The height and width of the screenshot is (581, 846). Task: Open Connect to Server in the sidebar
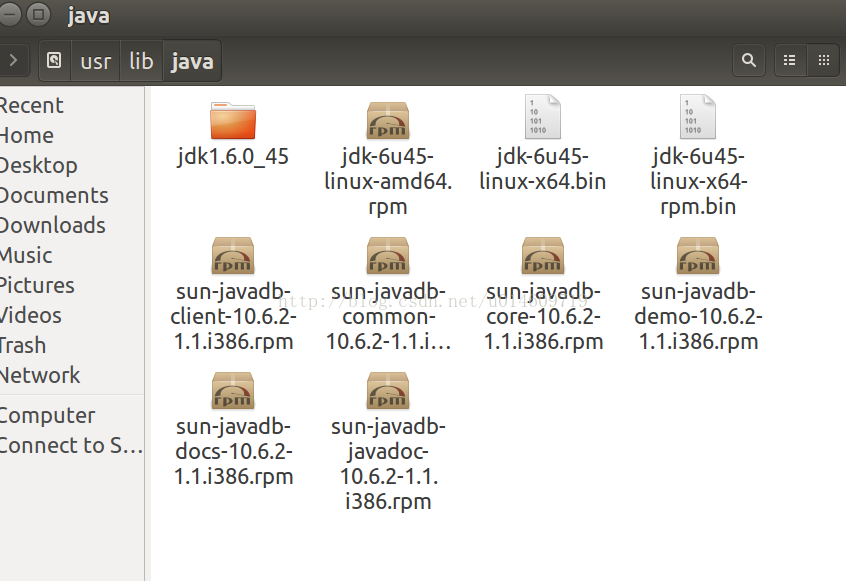click(x=72, y=446)
